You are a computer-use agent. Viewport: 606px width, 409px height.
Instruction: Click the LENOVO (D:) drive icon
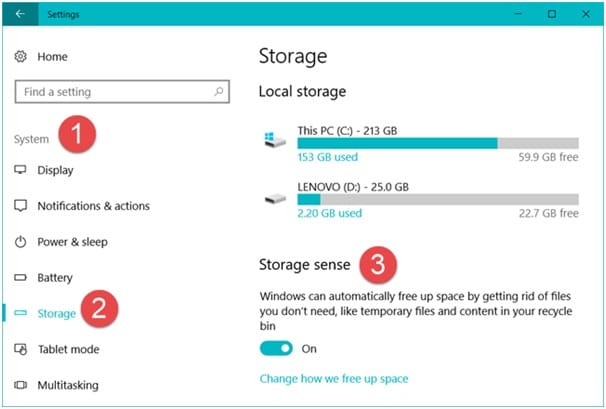point(275,199)
